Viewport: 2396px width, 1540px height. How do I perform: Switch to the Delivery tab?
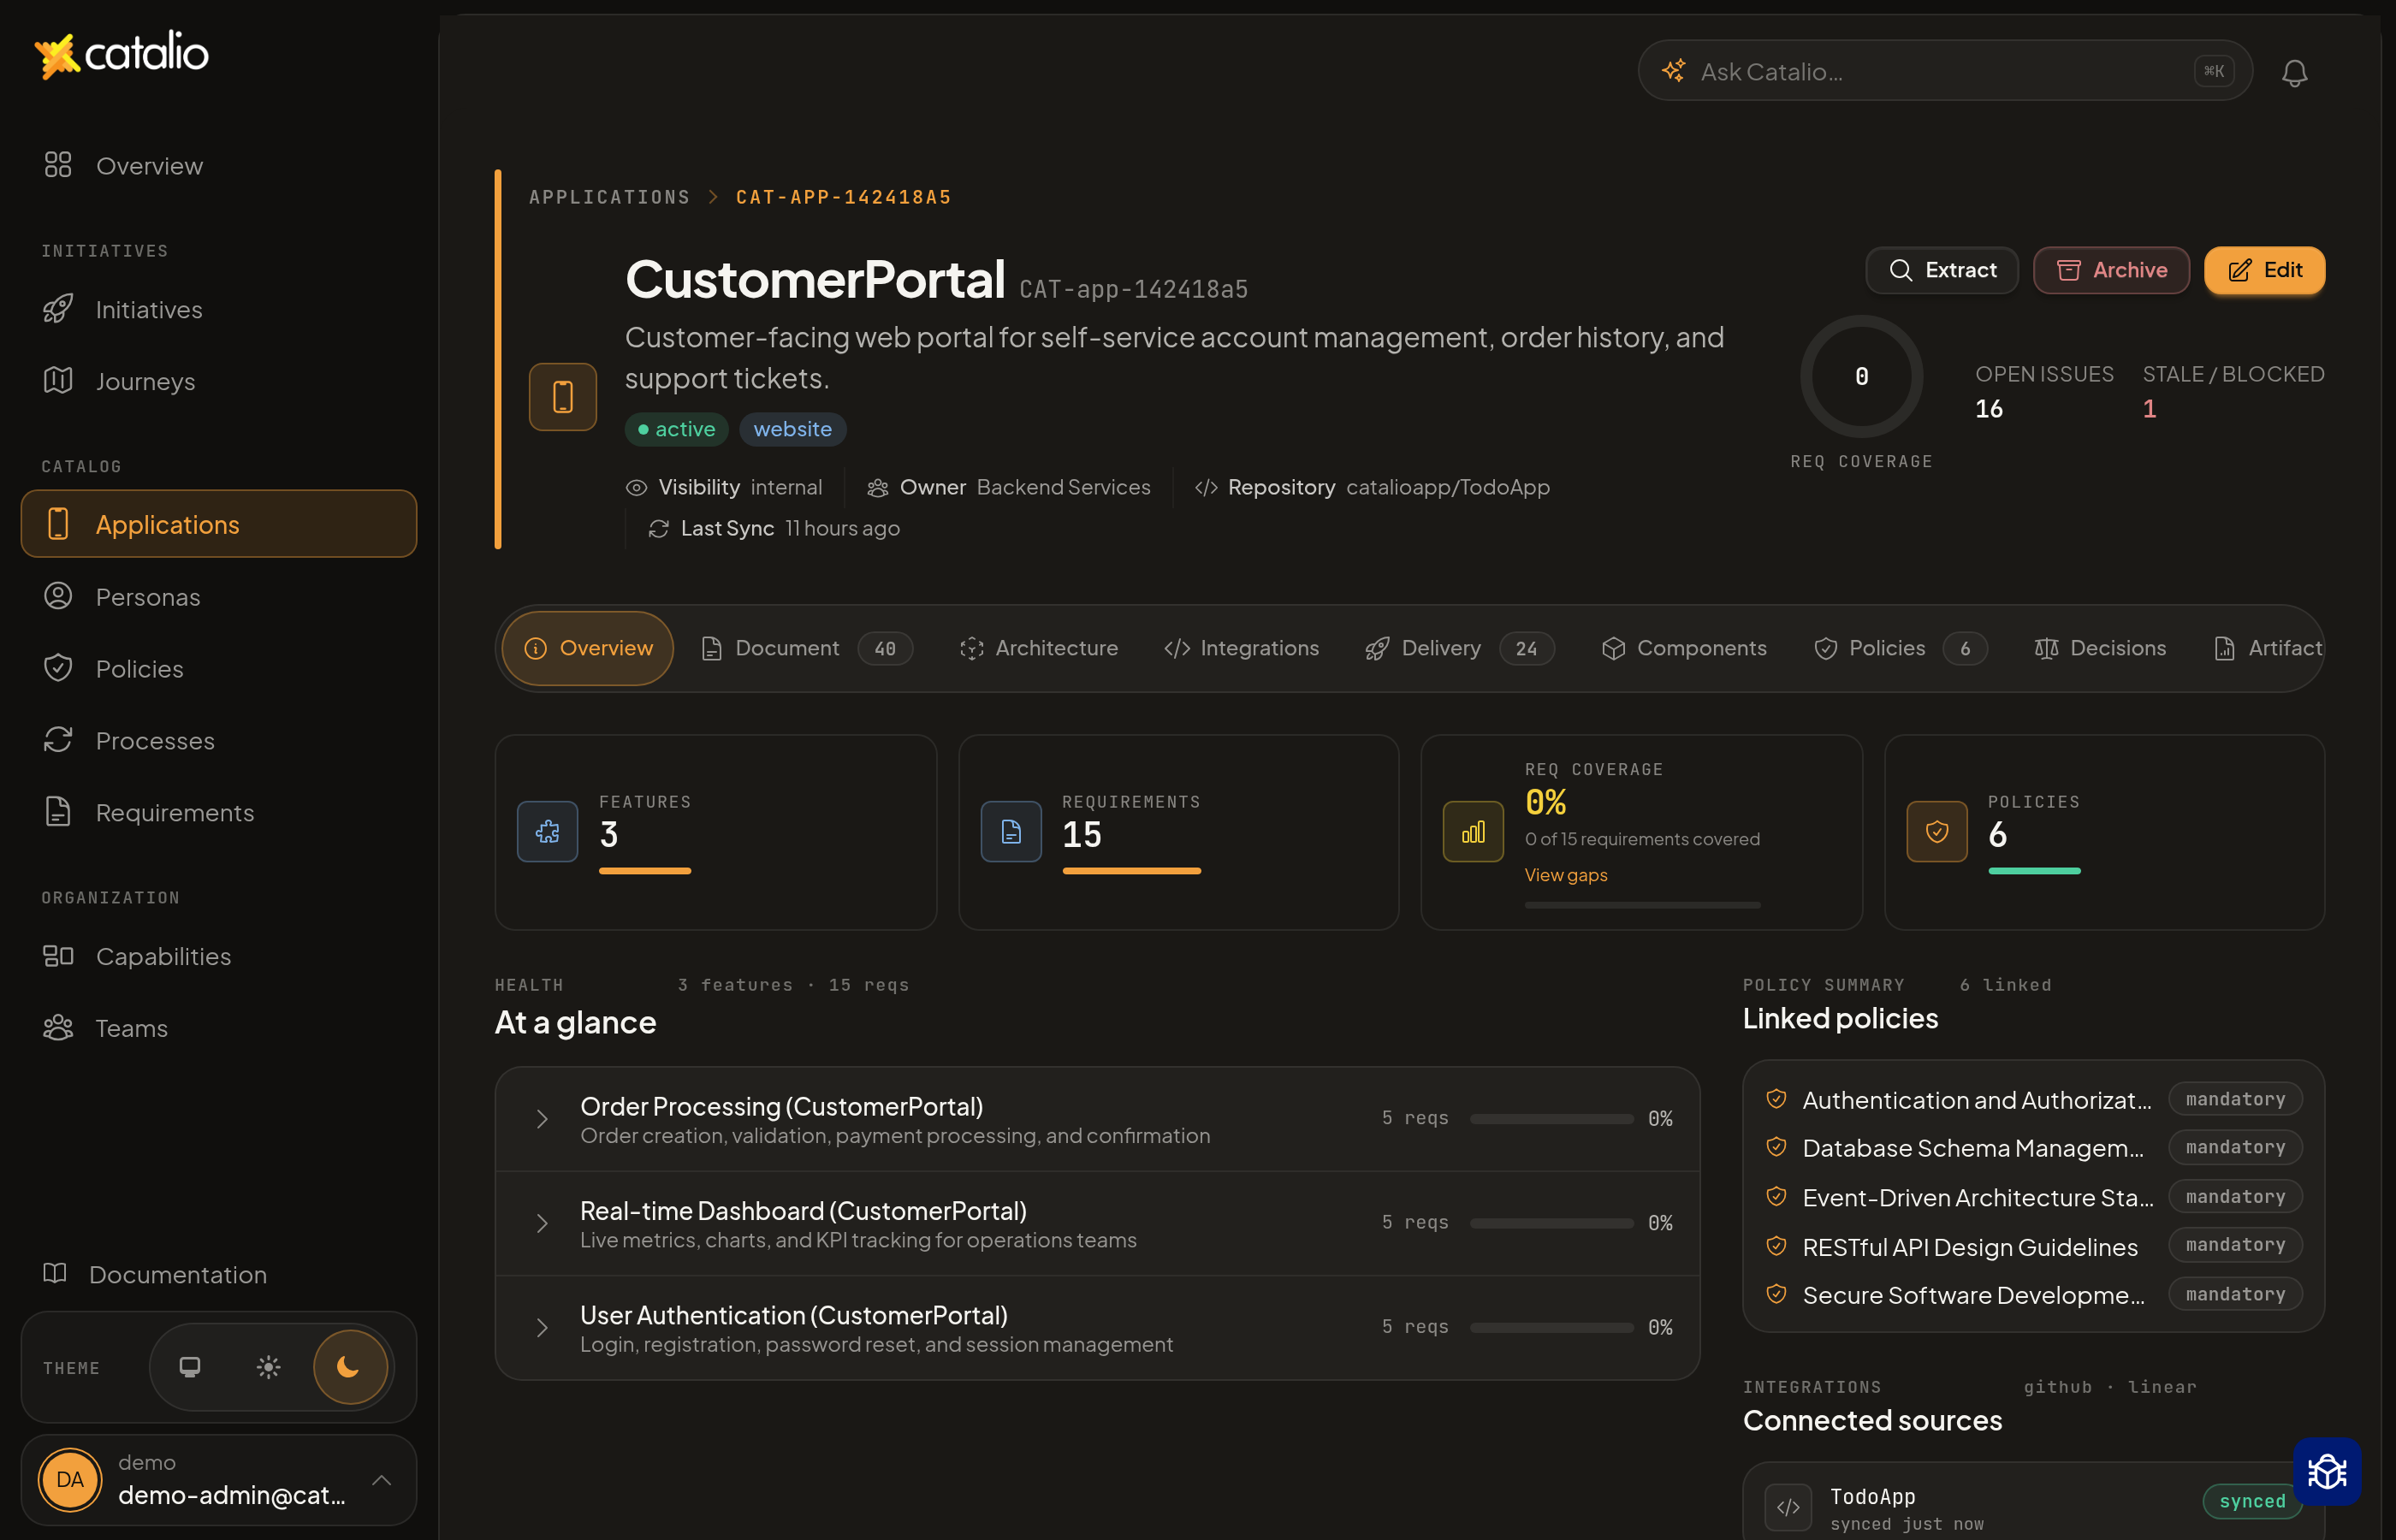[x=1459, y=648]
